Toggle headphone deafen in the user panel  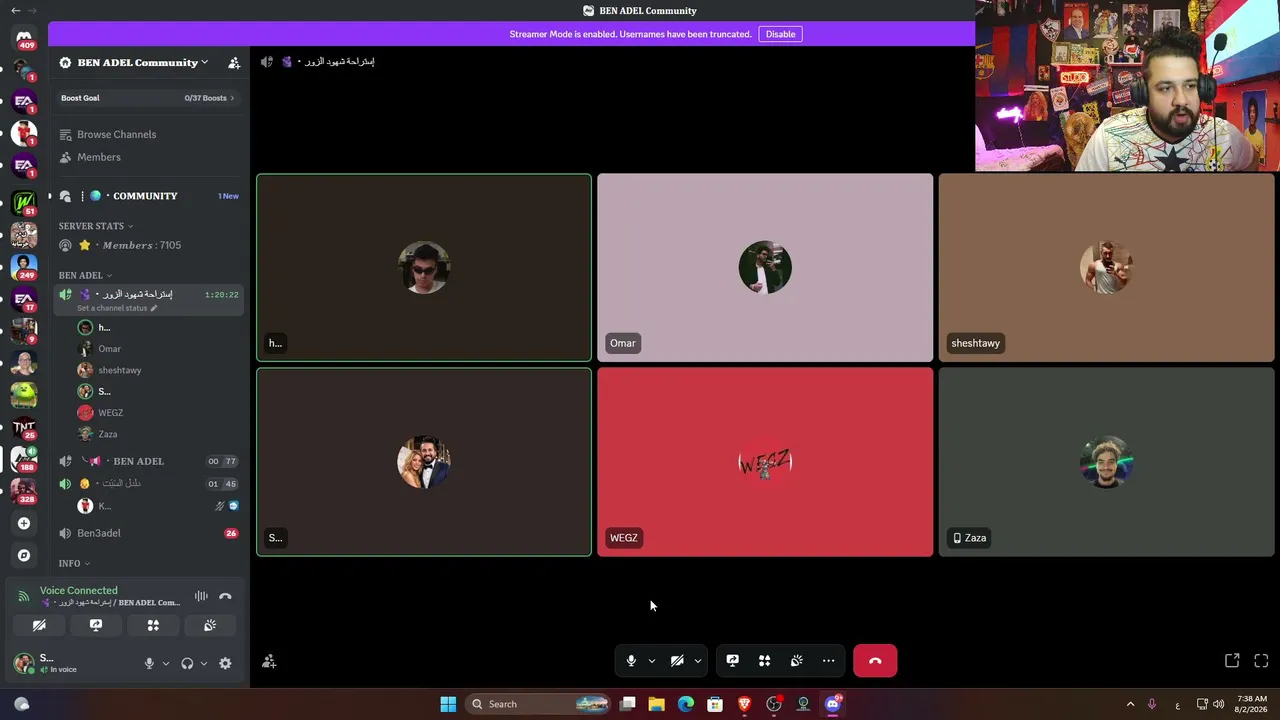pyautogui.click(x=187, y=663)
